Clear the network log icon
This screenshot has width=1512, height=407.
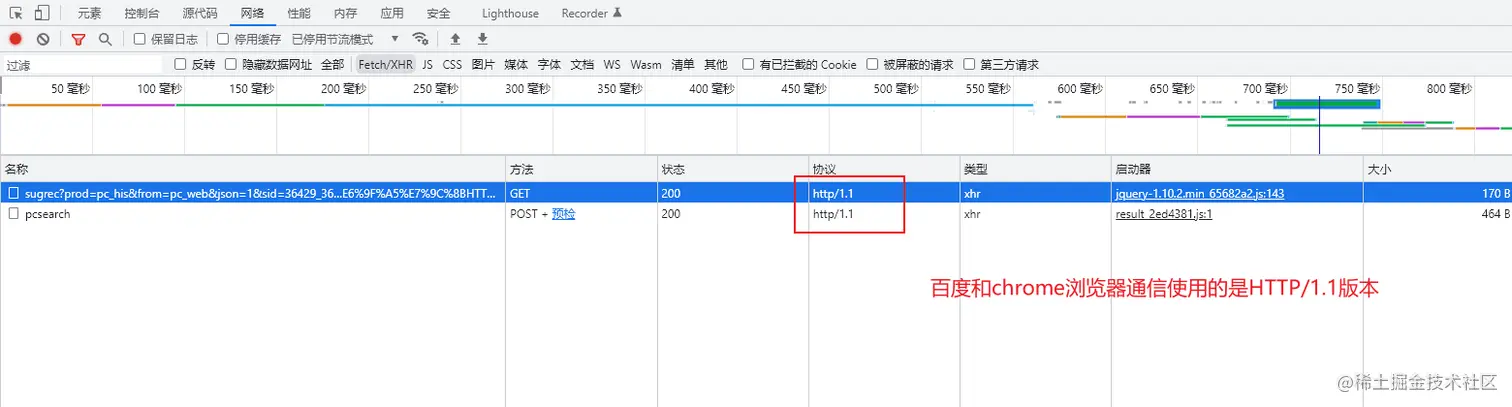[43, 39]
